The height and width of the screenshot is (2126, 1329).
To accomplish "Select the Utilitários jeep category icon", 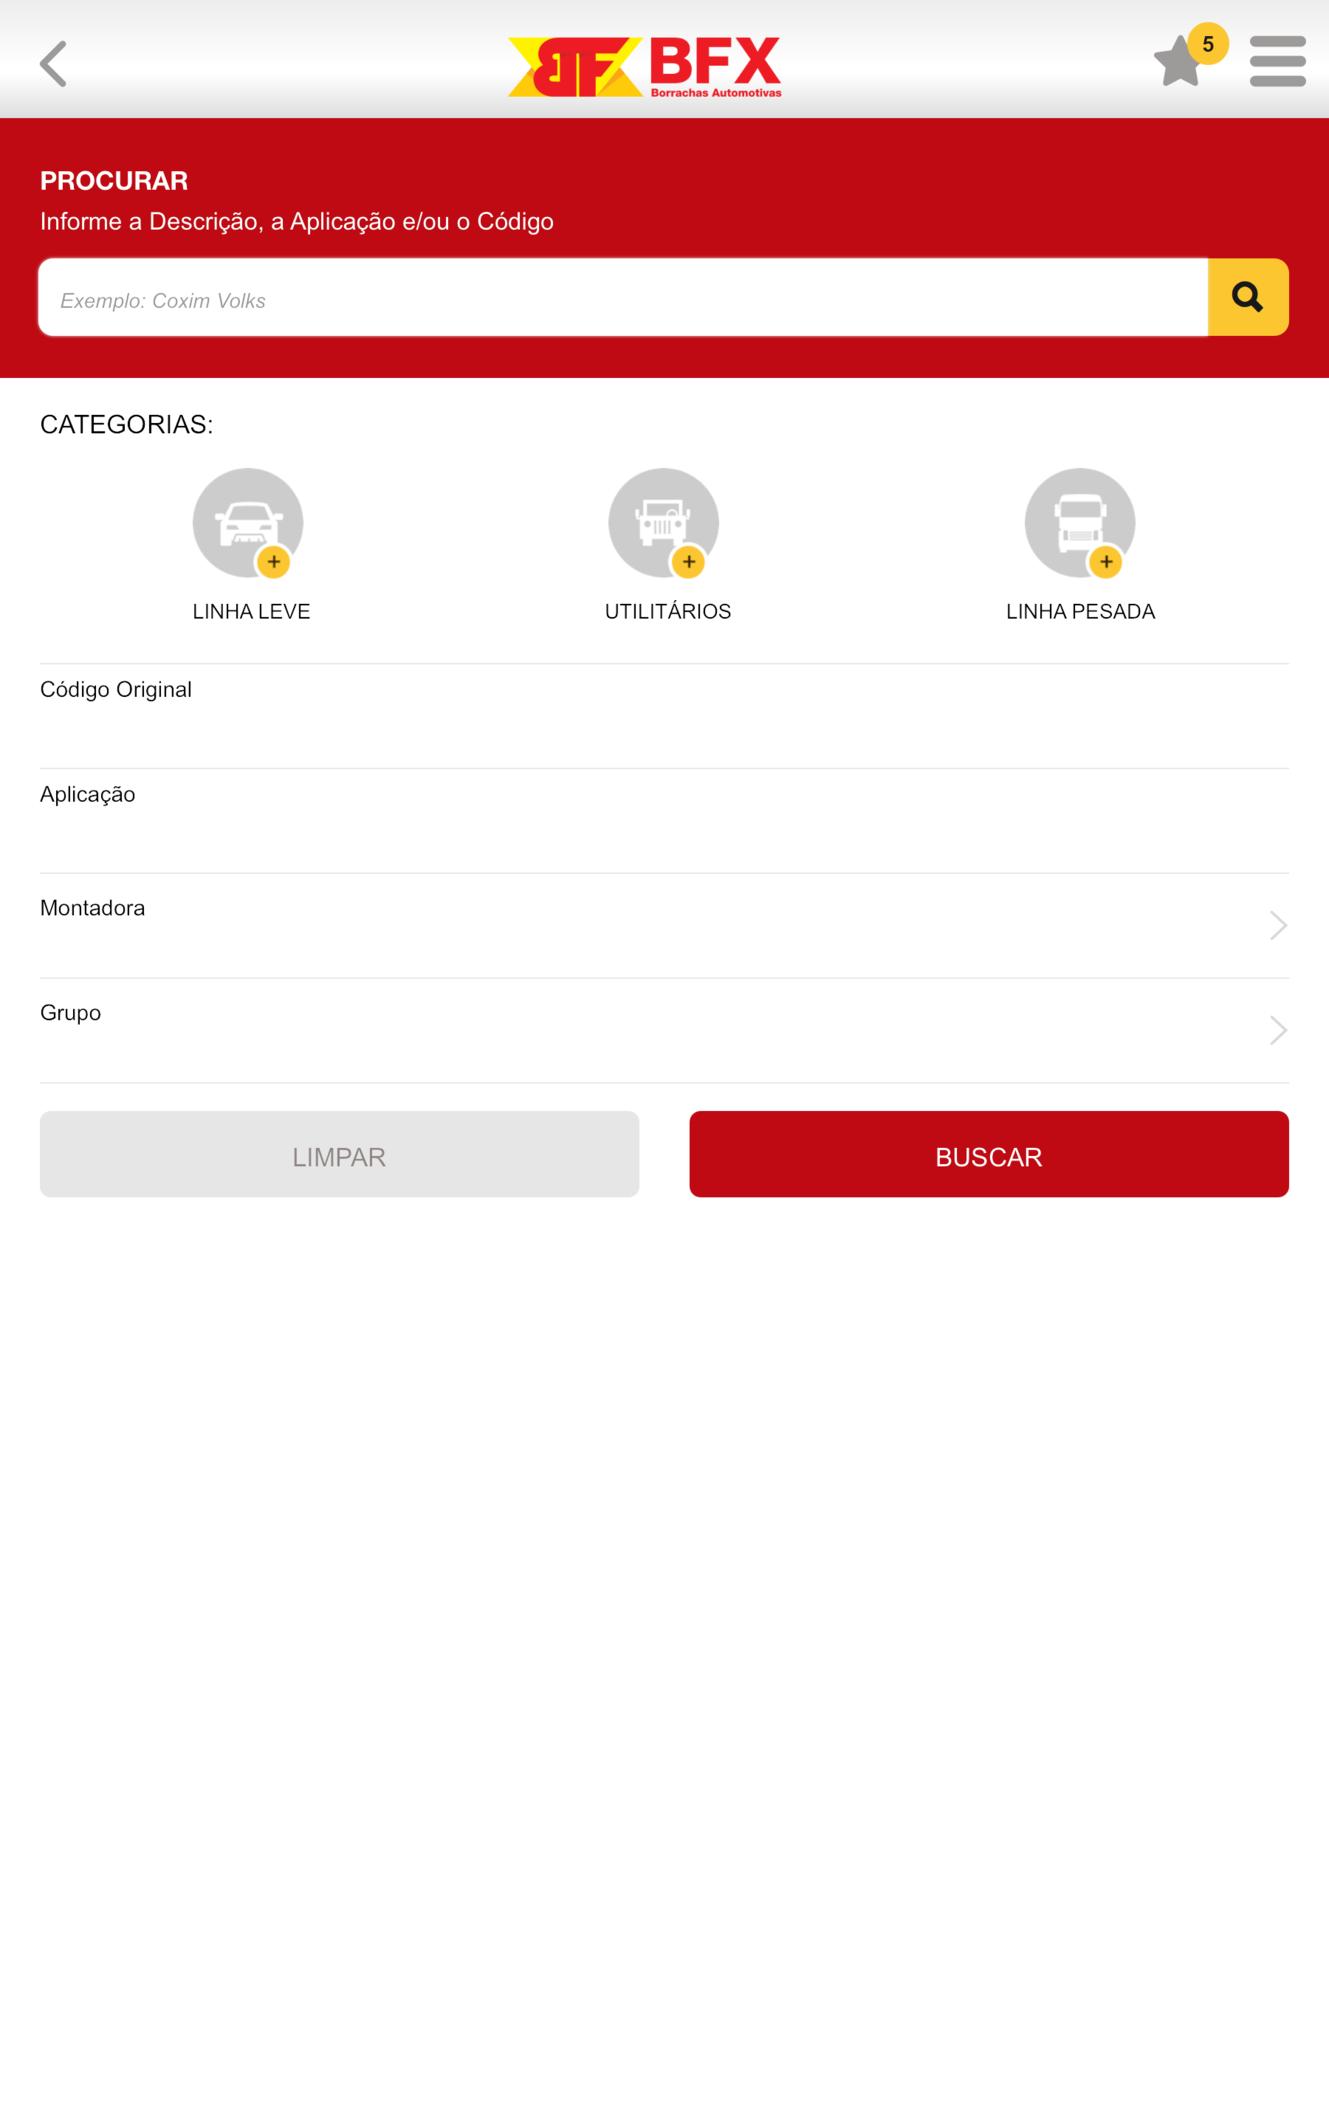I will click(664, 523).
